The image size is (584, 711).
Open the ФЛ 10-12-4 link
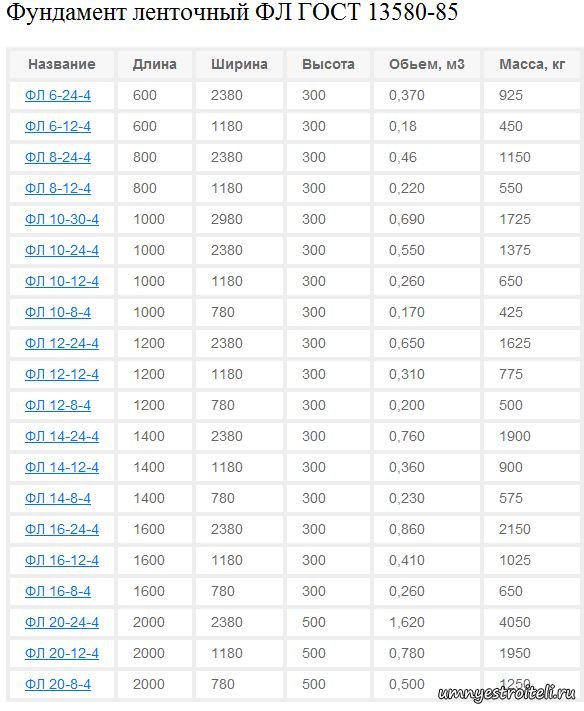(62, 281)
